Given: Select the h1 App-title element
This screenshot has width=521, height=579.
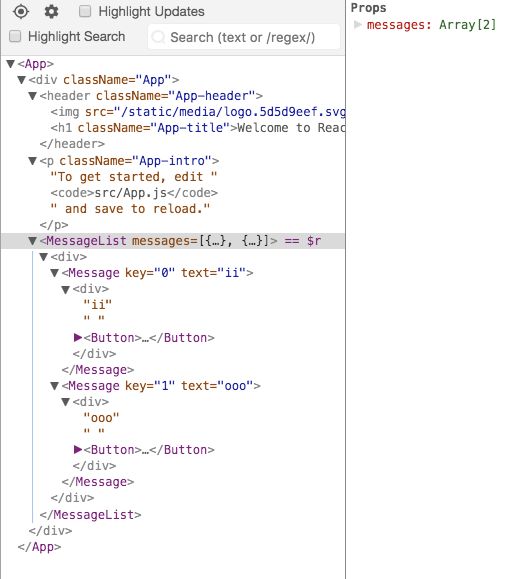Looking at the screenshot, I should click(x=198, y=128).
